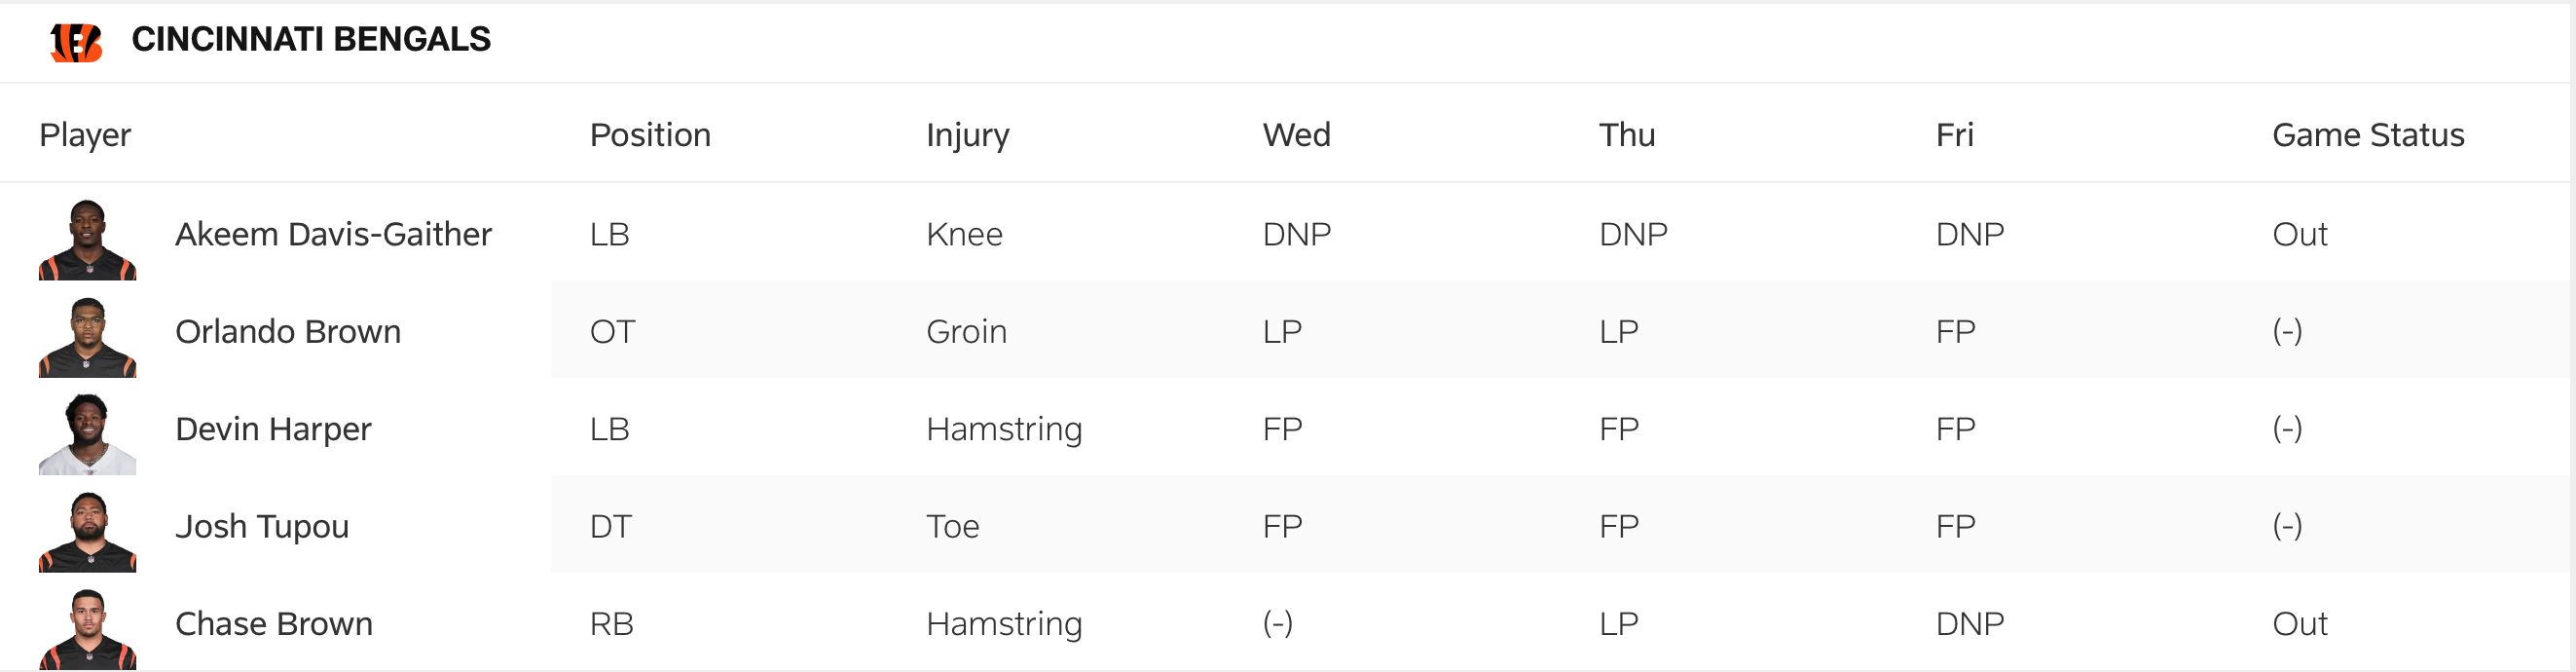Viewport: 2576px width, 672px height.
Task: Open Akeem Davis-Gaither's player headshot
Action: 87,240
